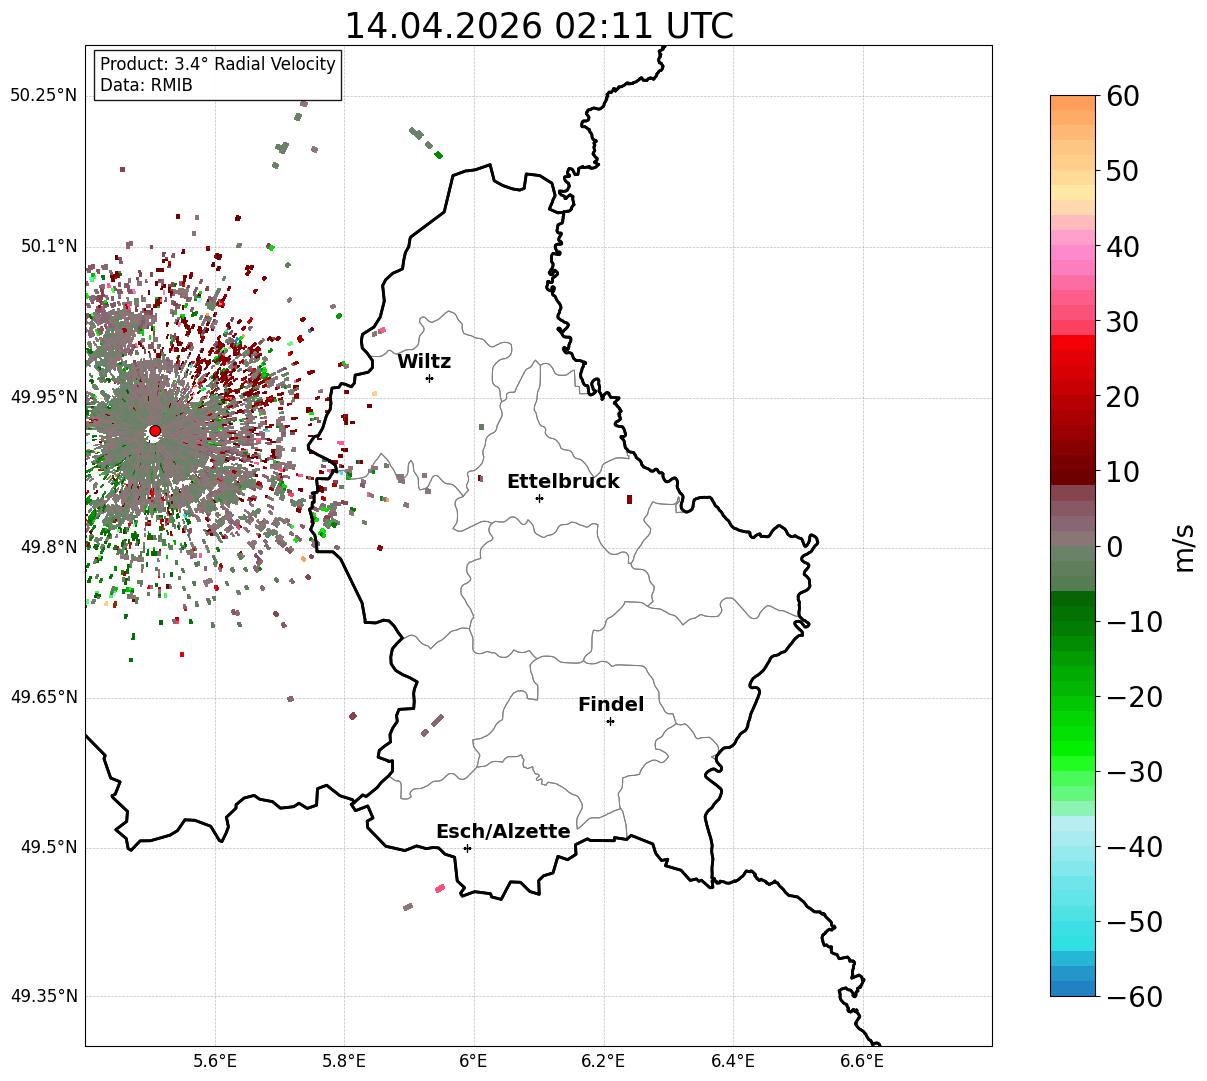Click the Ettelbruck station cross marker

[539, 498]
